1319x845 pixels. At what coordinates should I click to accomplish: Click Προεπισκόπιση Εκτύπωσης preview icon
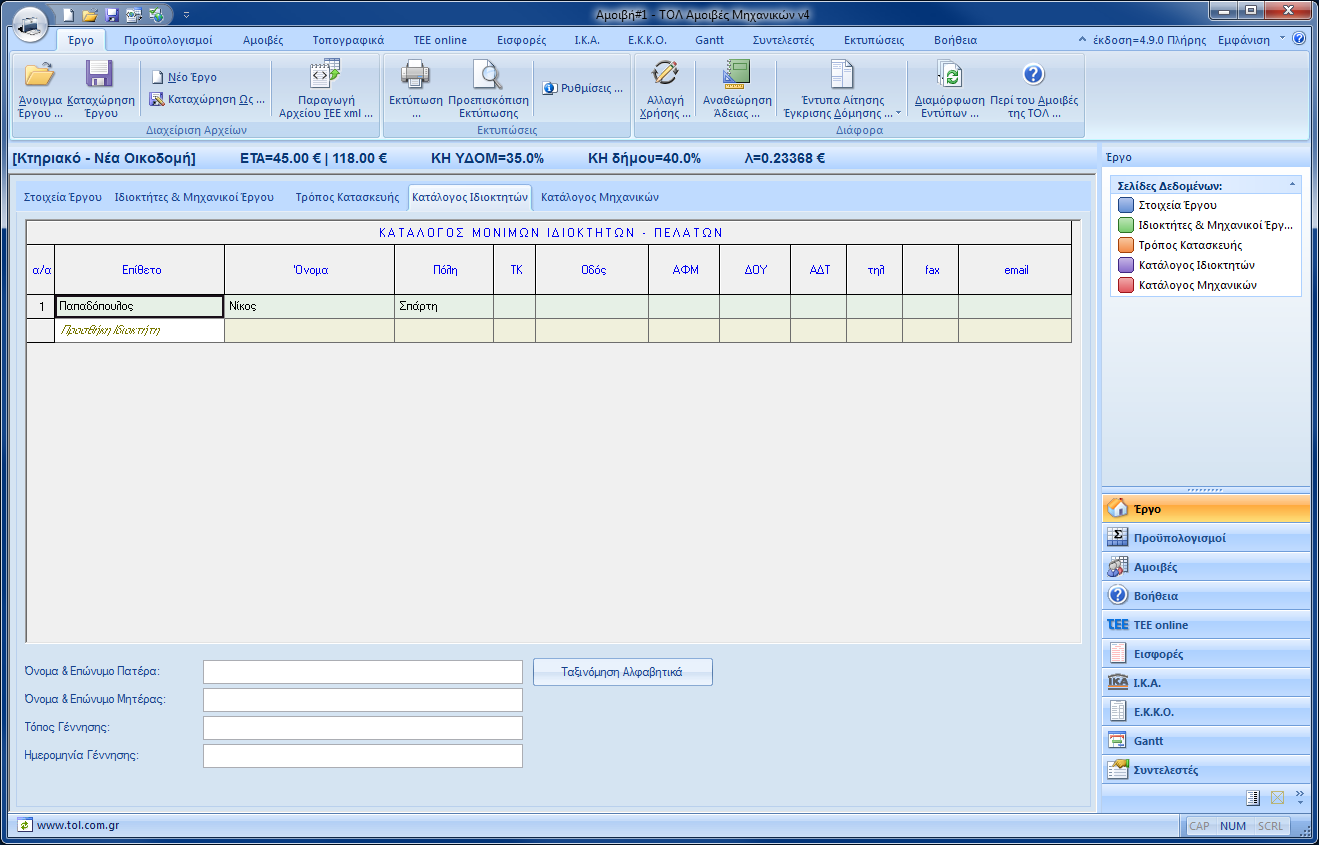(488, 74)
